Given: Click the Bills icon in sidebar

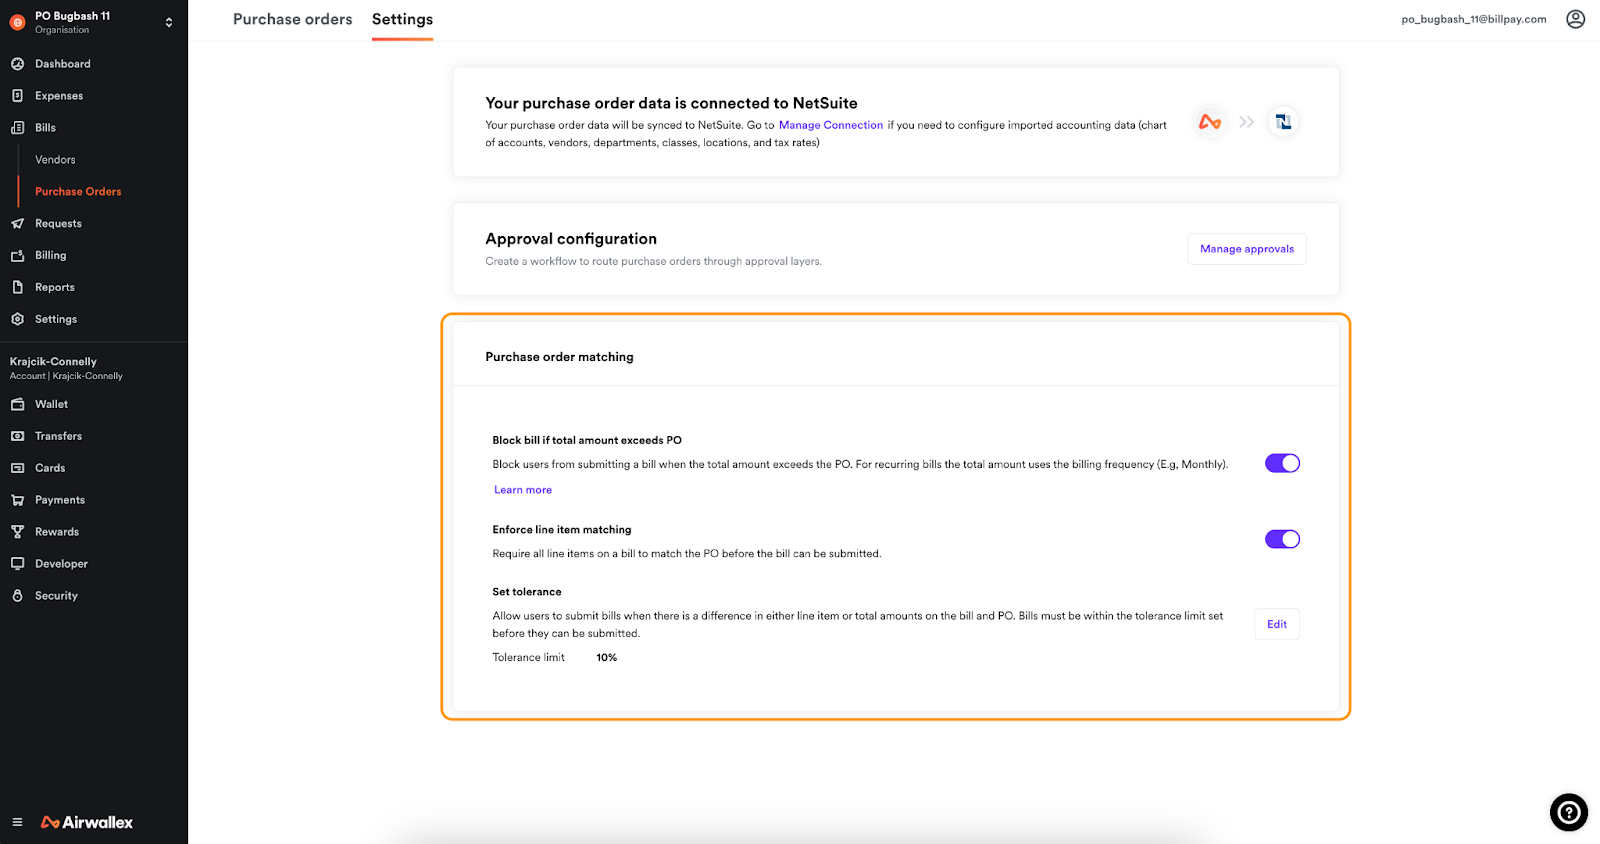Looking at the screenshot, I should pyautogui.click(x=17, y=128).
